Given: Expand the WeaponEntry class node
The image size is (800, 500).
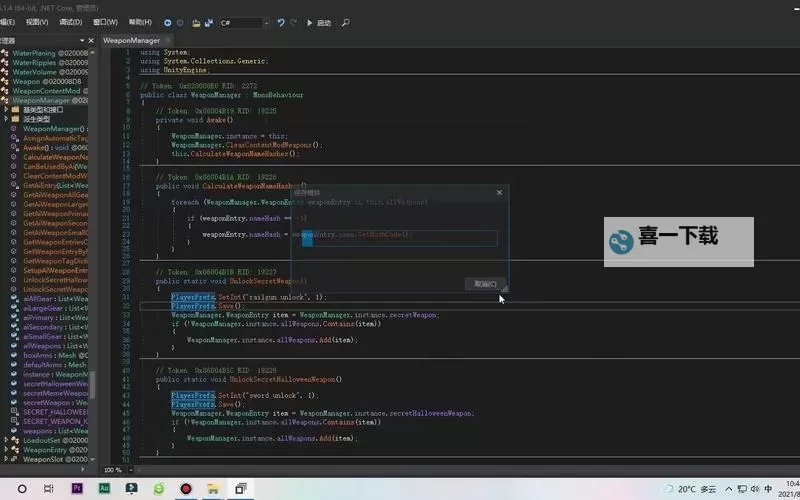Looking at the screenshot, I should (x=5, y=450).
